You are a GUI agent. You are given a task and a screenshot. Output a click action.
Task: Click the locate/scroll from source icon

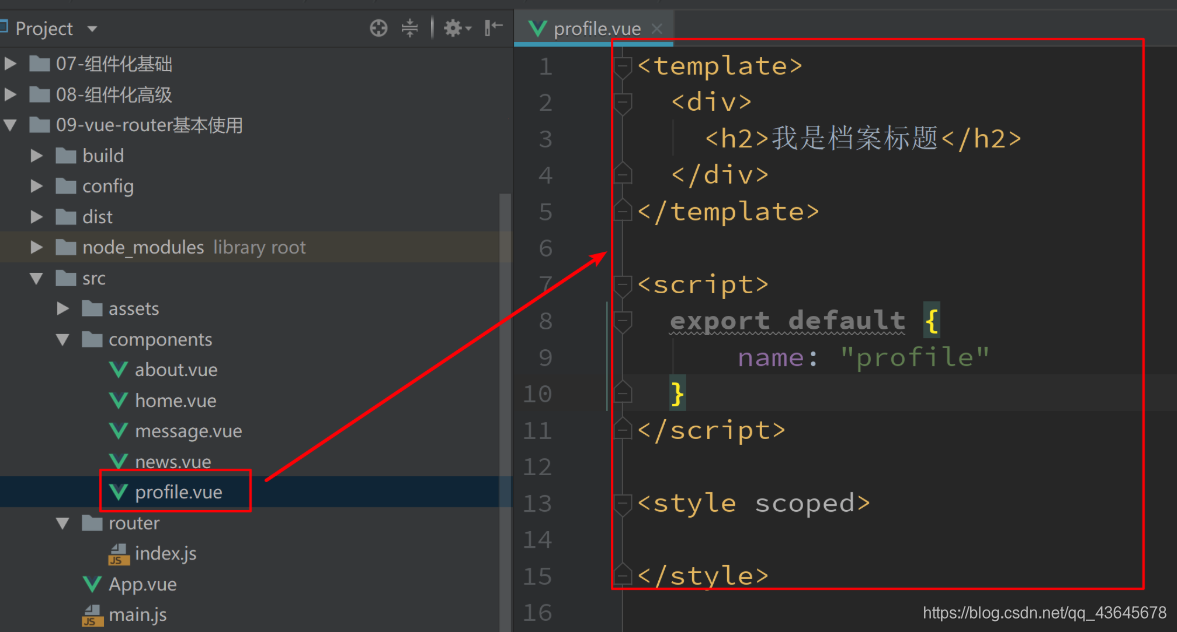(x=378, y=29)
